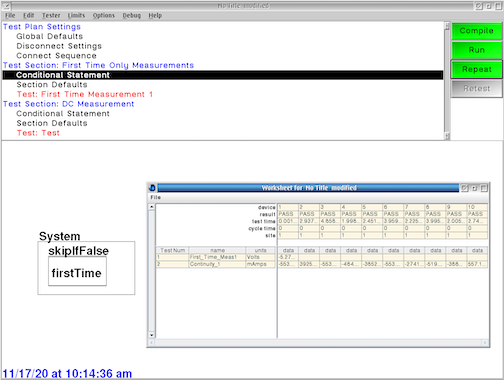
Task: Click the Connect Sequence entry
Action: 56,56
